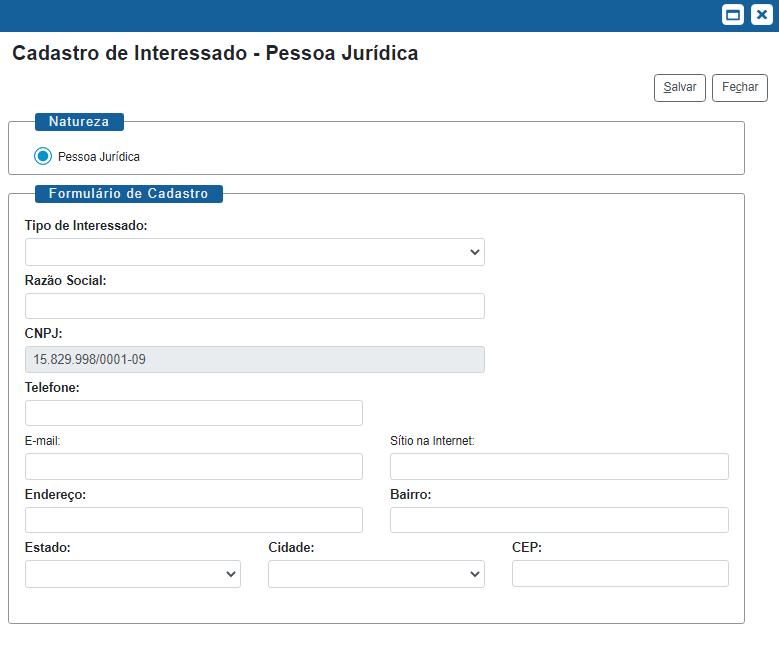Screen dimensions: 779x668
Task: Open the Cidade dropdown list
Action: 376,574
